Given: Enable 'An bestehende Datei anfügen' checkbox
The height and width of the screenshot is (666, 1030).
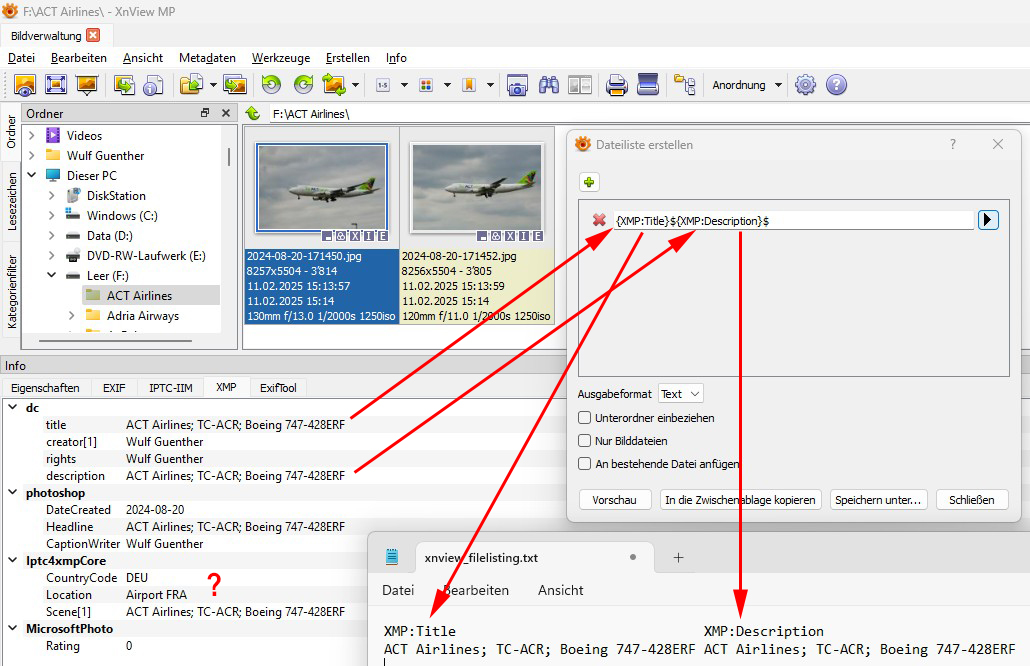Looking at the screenshot, I should (x=584, y=464).
